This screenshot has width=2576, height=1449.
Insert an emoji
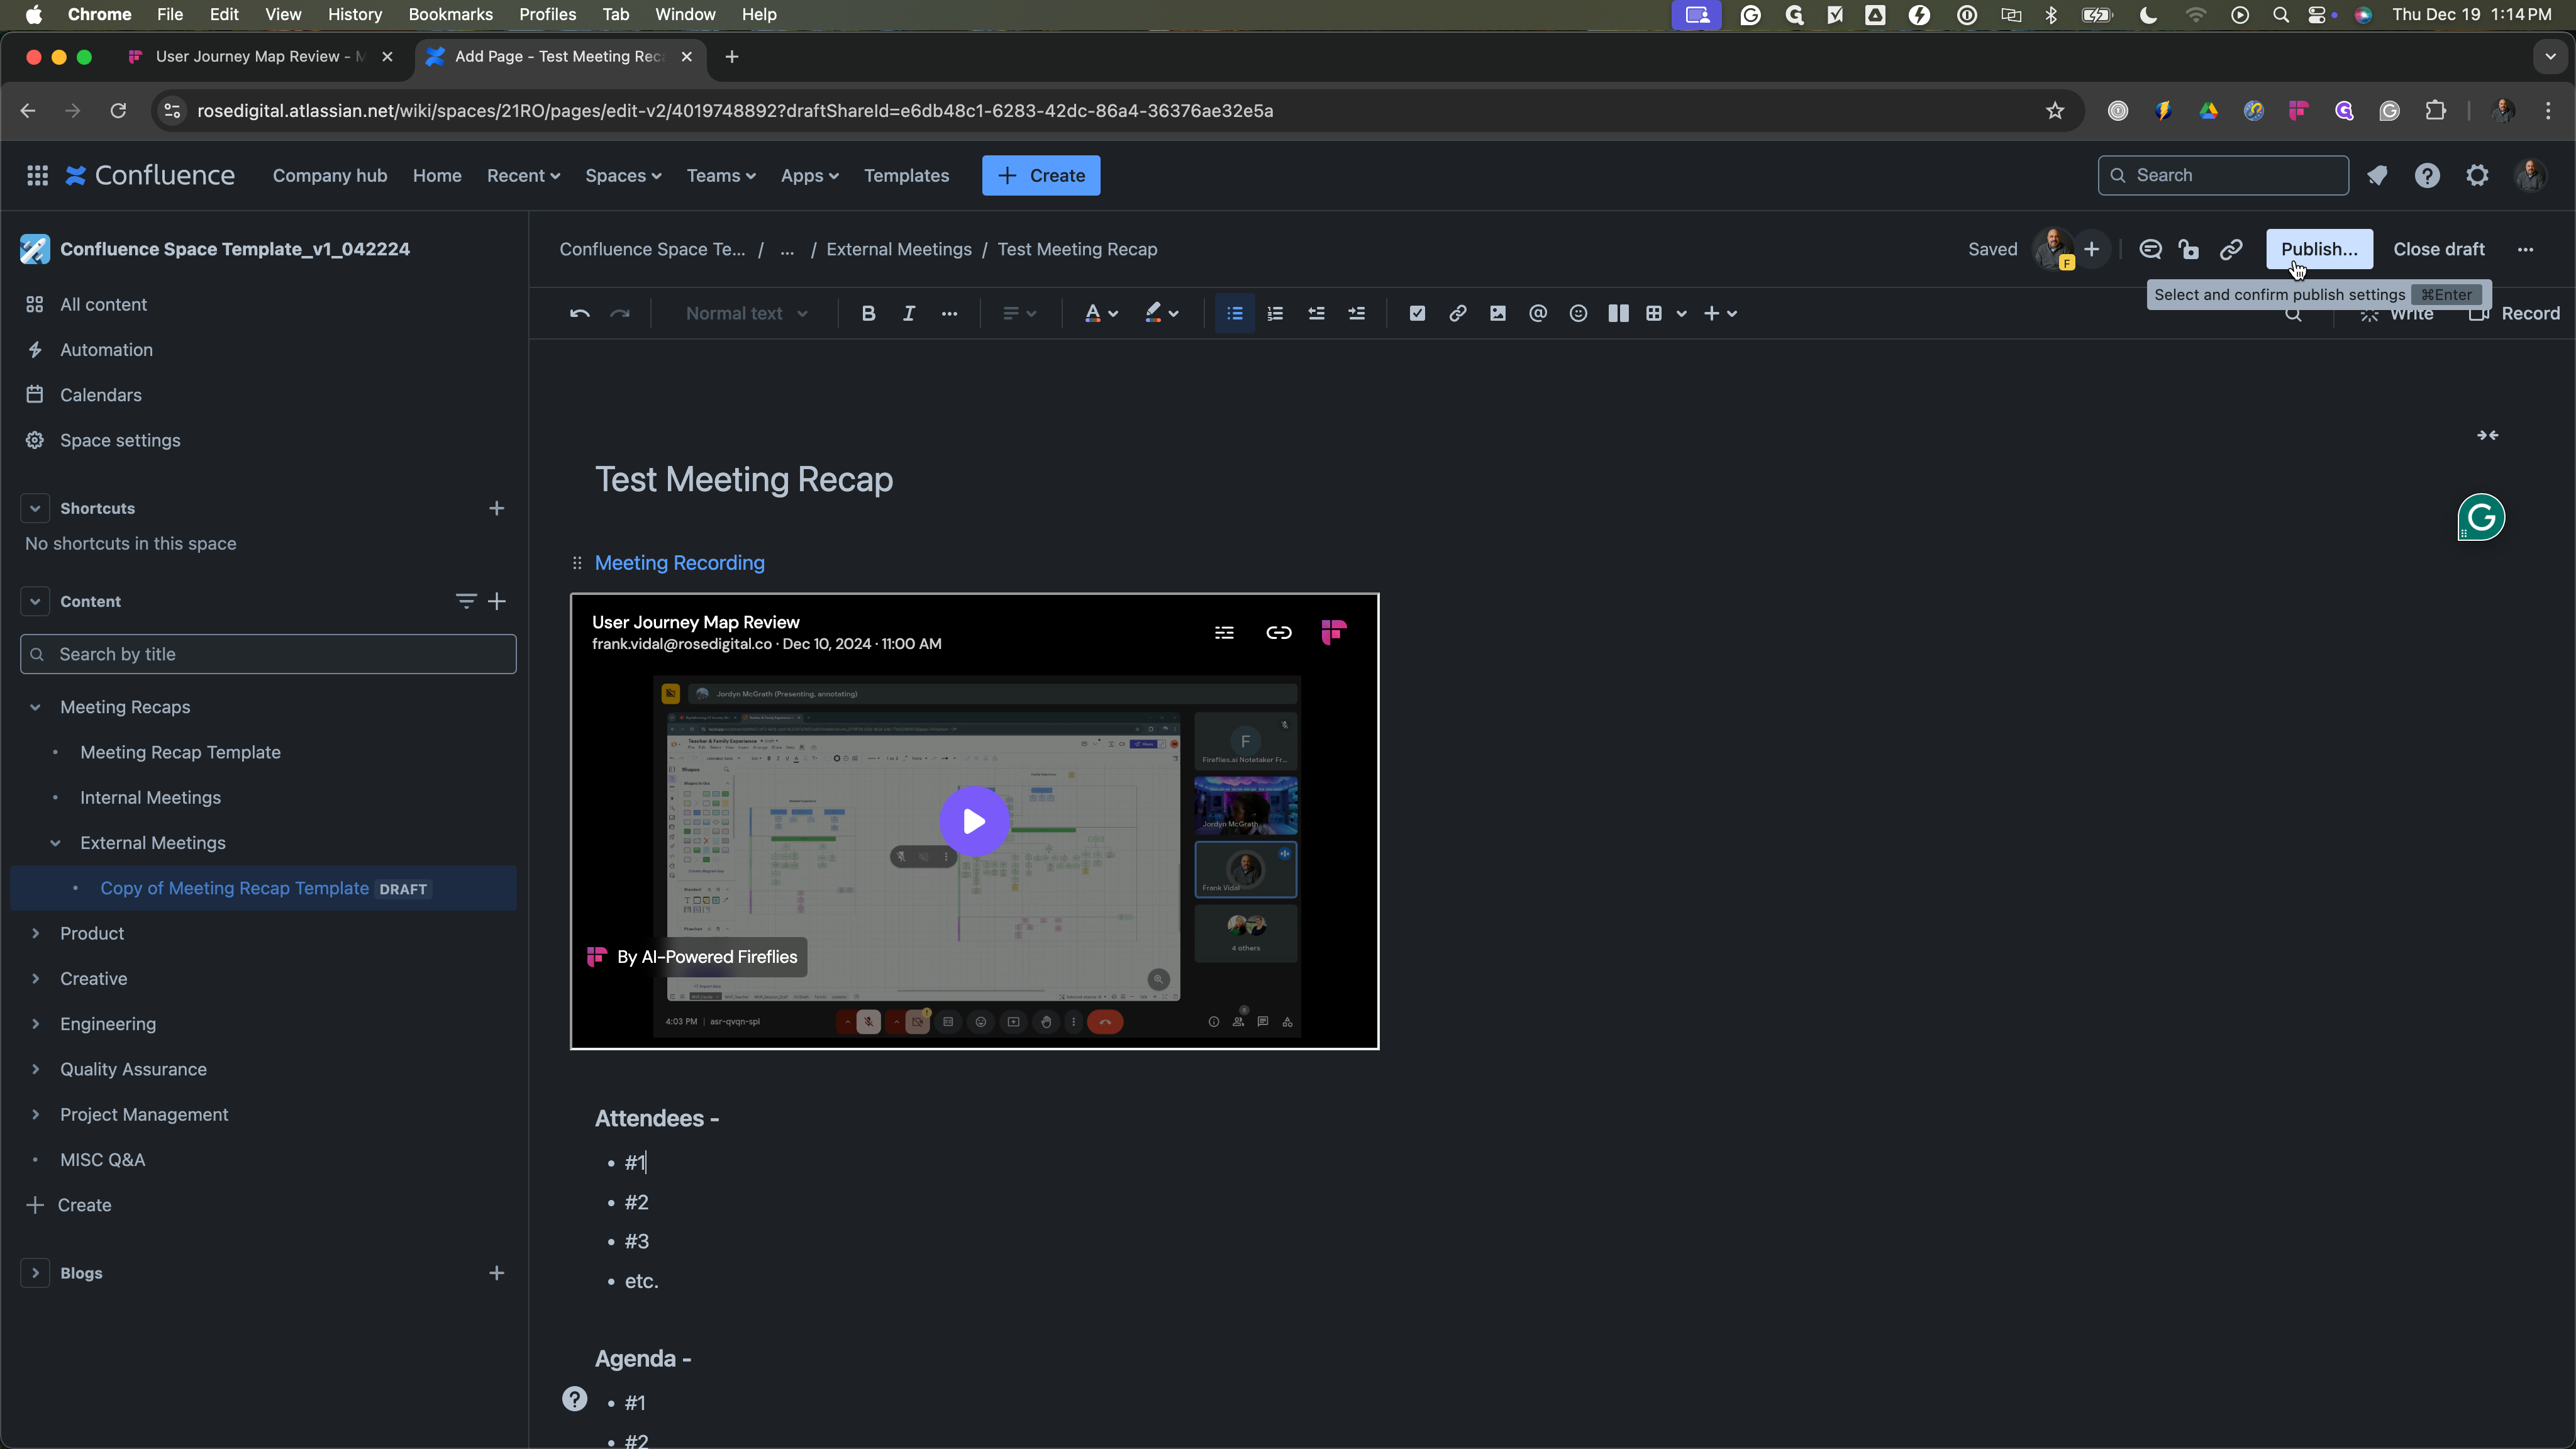(x=1578, y=314)
